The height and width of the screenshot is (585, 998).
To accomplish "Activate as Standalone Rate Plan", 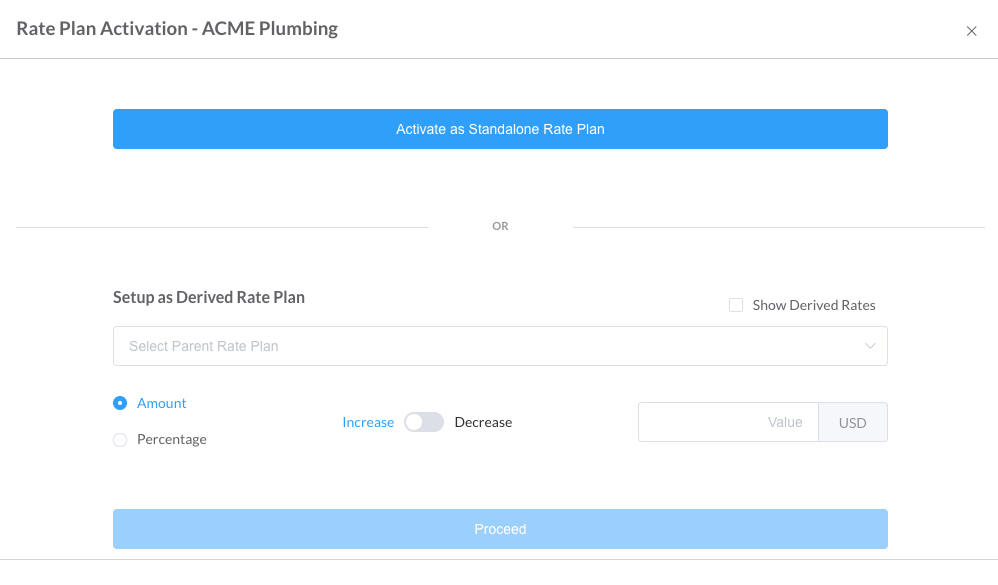I will pyautogui.click(x=499, y=129).
